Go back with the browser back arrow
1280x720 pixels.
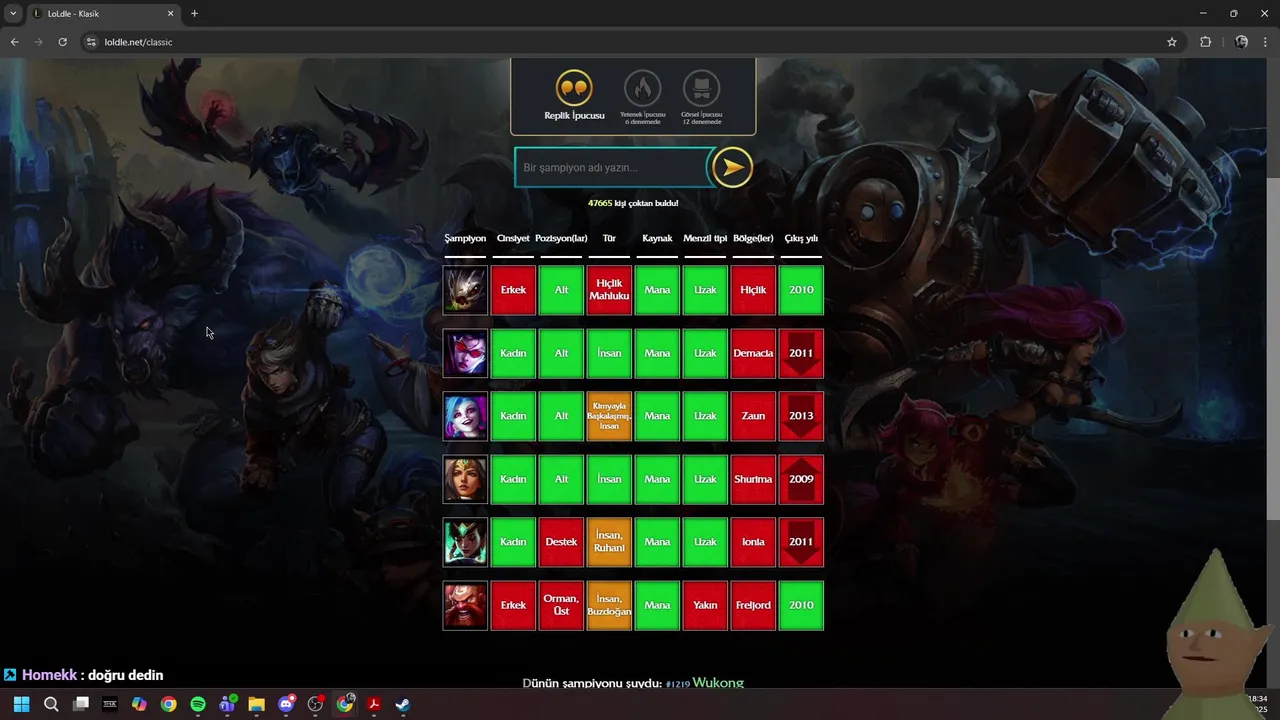(x=14, y=42)
